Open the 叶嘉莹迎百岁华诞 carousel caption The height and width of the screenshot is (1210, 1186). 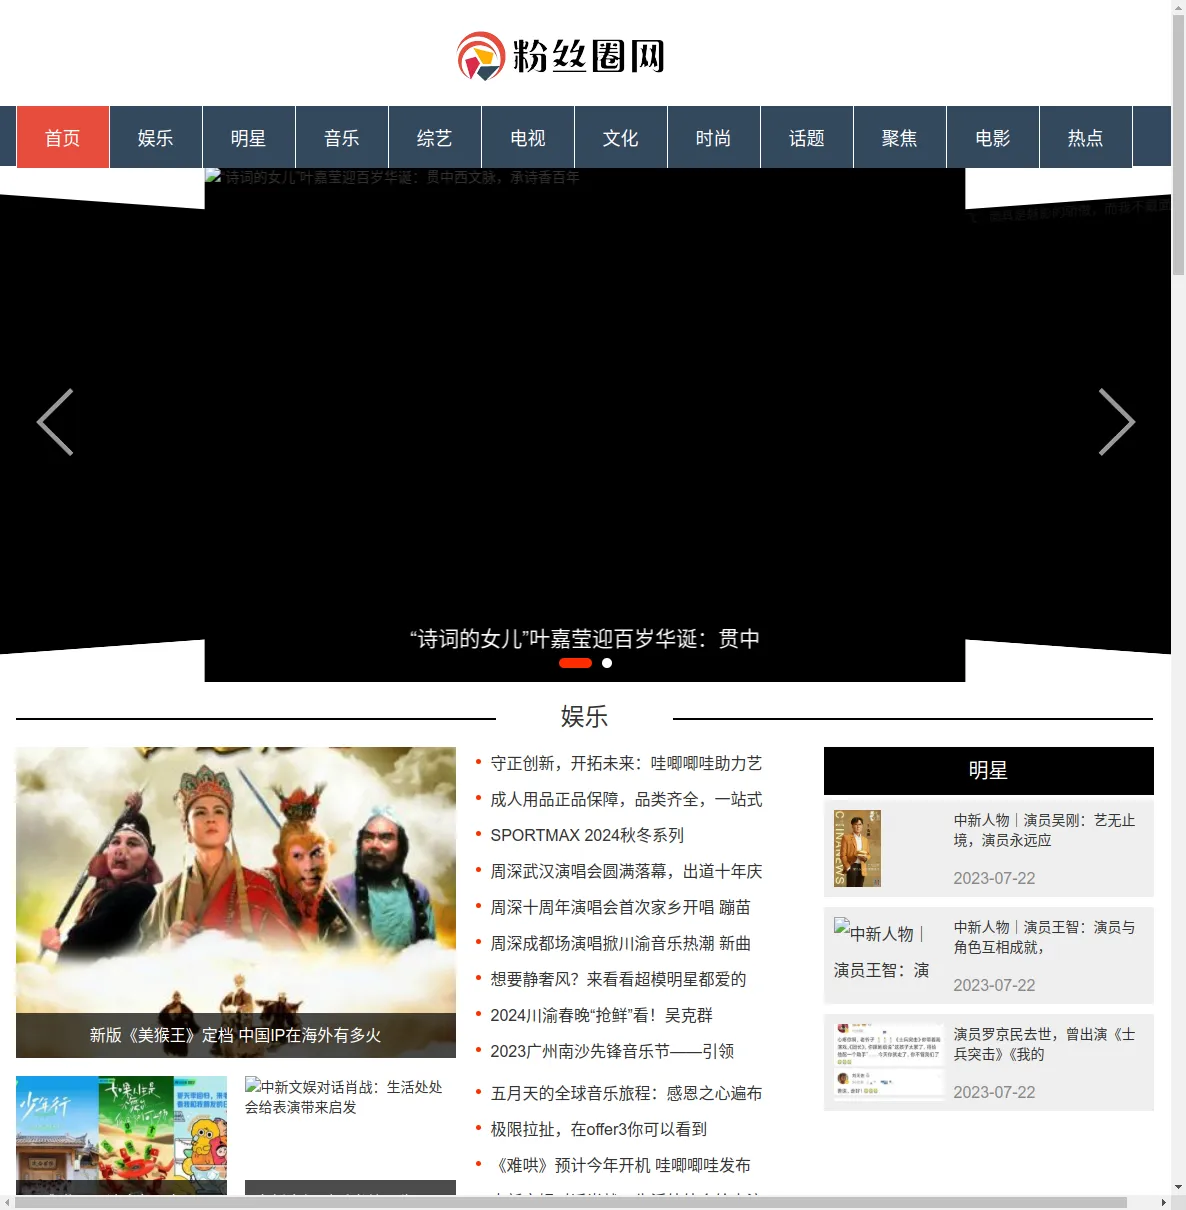[585, 638]
